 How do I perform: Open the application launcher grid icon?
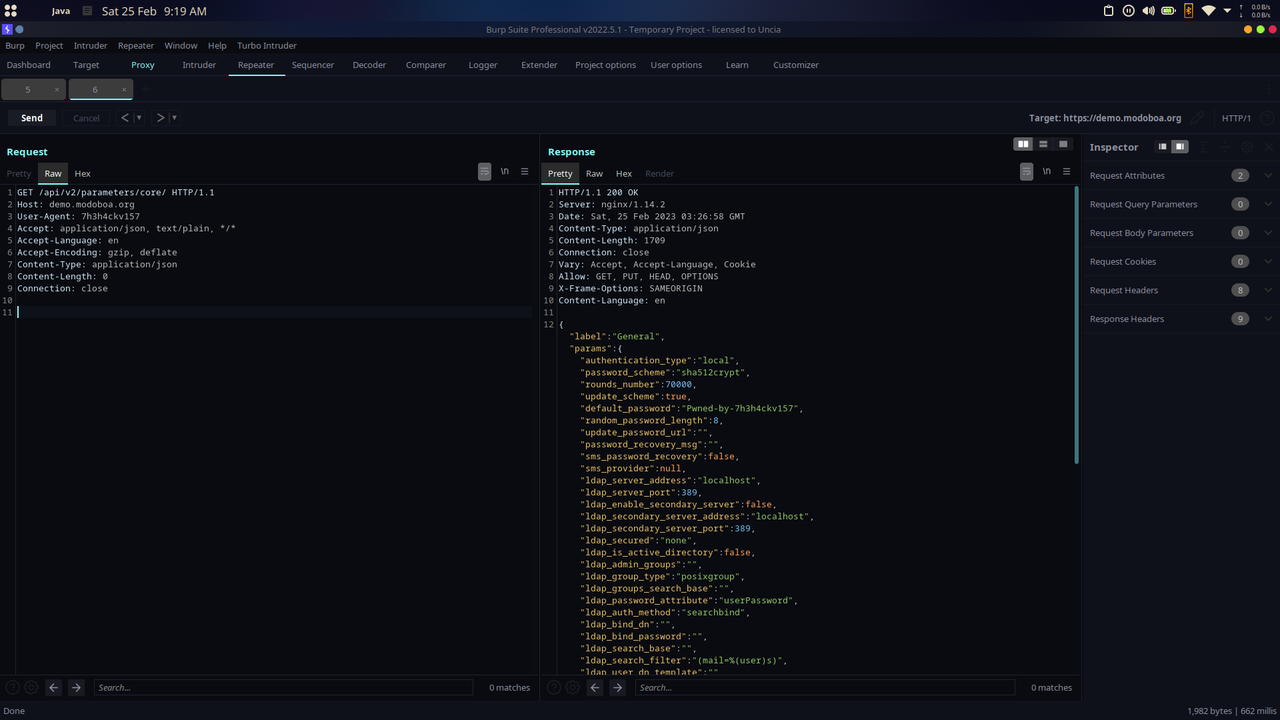pyautogui.click(x=11, y=11)
